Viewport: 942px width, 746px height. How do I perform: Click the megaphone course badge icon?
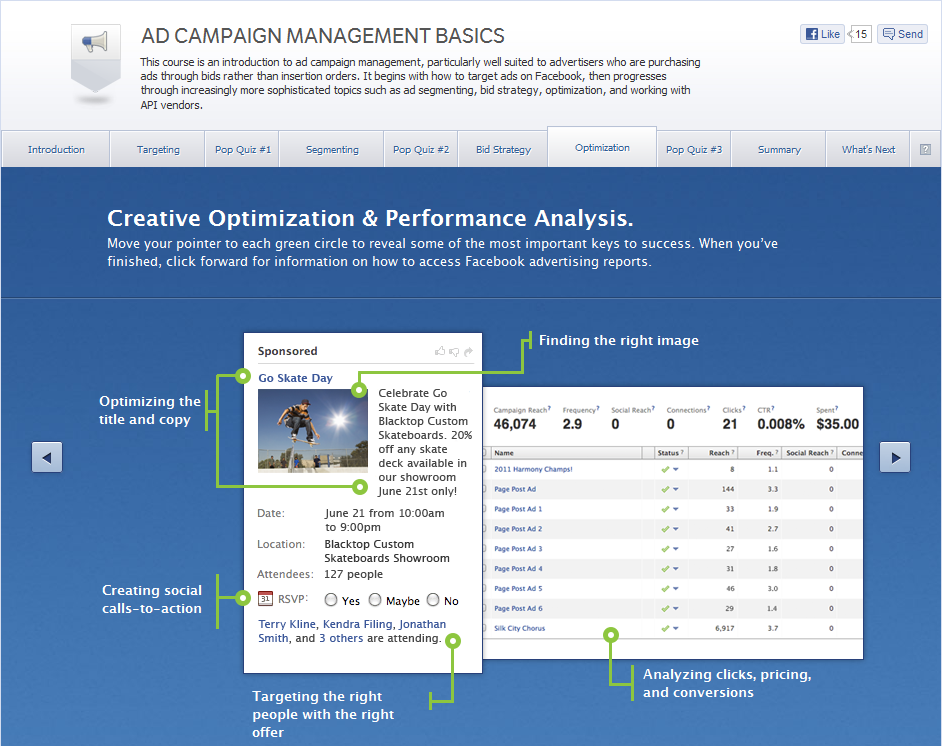[x=96, y=59]
